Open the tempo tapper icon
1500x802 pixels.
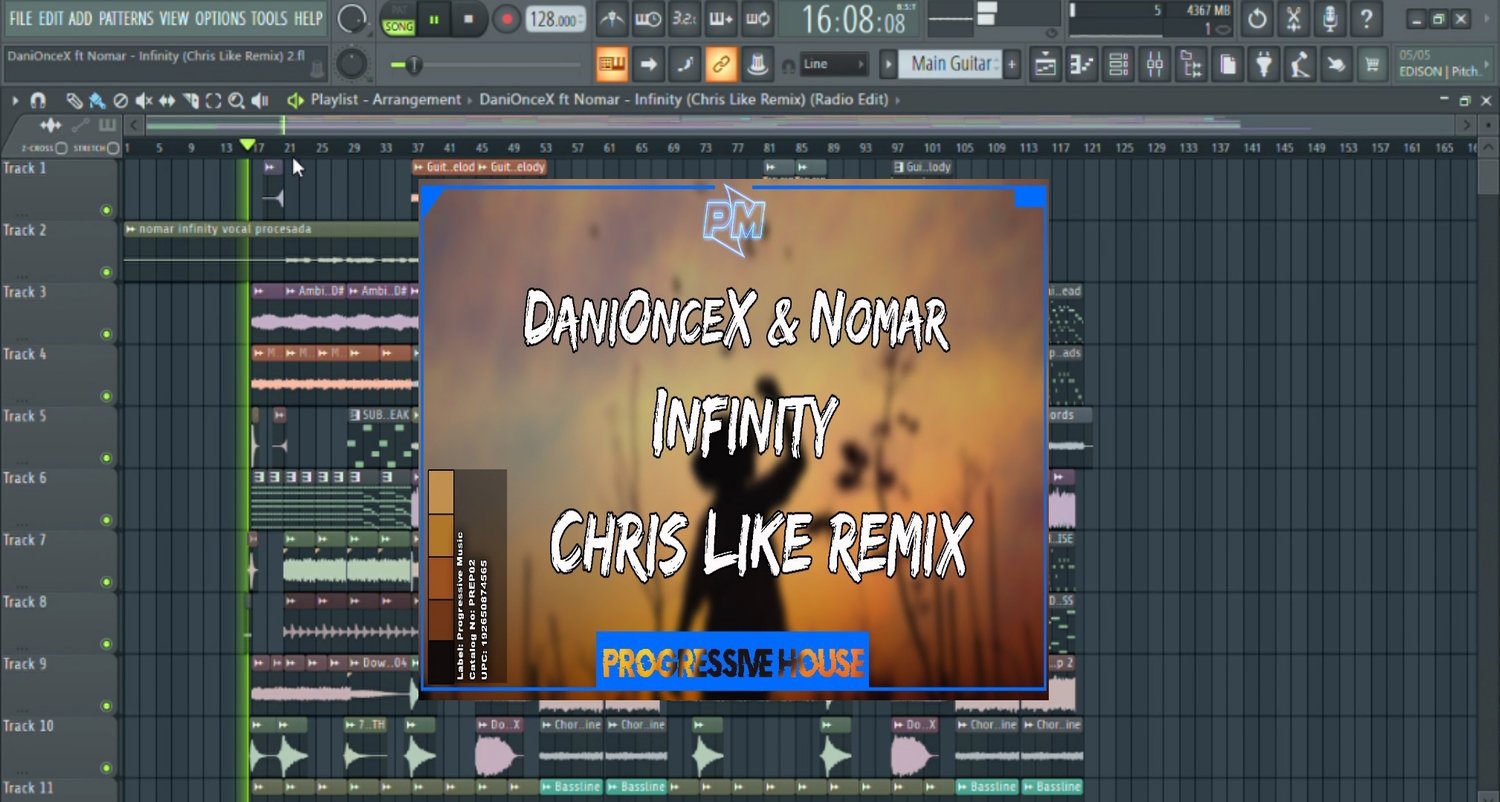[1300, 64]
